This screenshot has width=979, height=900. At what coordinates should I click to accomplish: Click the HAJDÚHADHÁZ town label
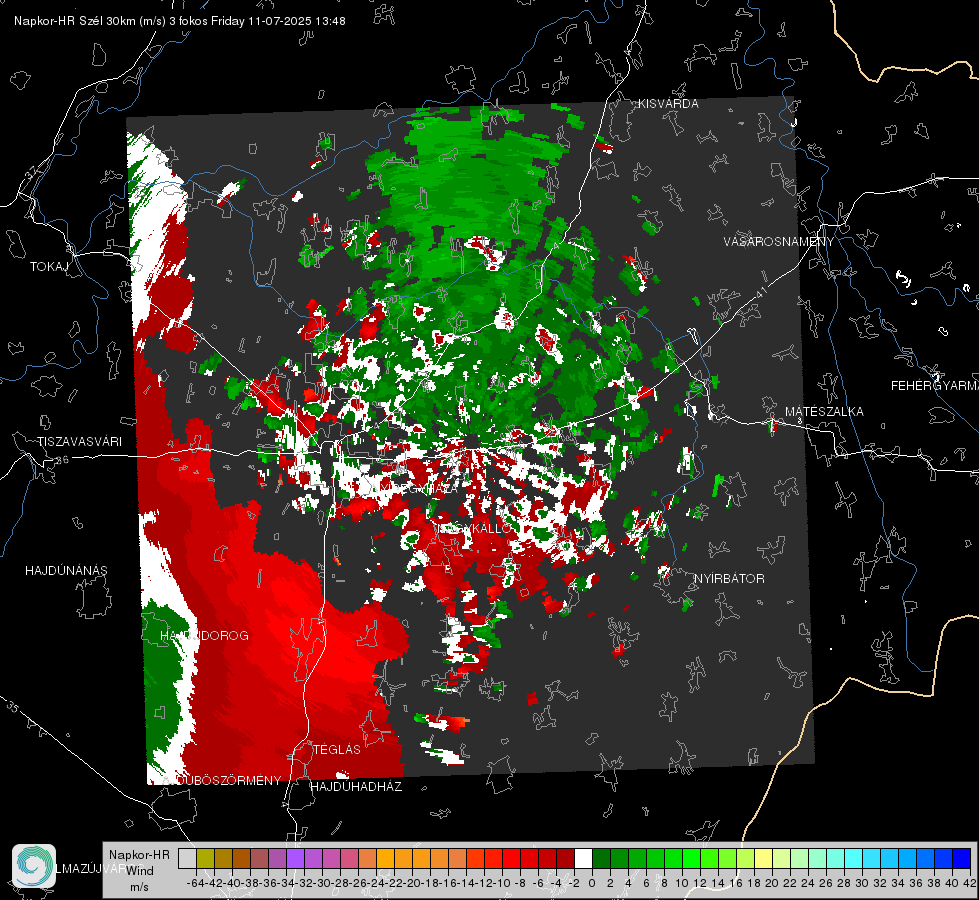click(356, 787)
